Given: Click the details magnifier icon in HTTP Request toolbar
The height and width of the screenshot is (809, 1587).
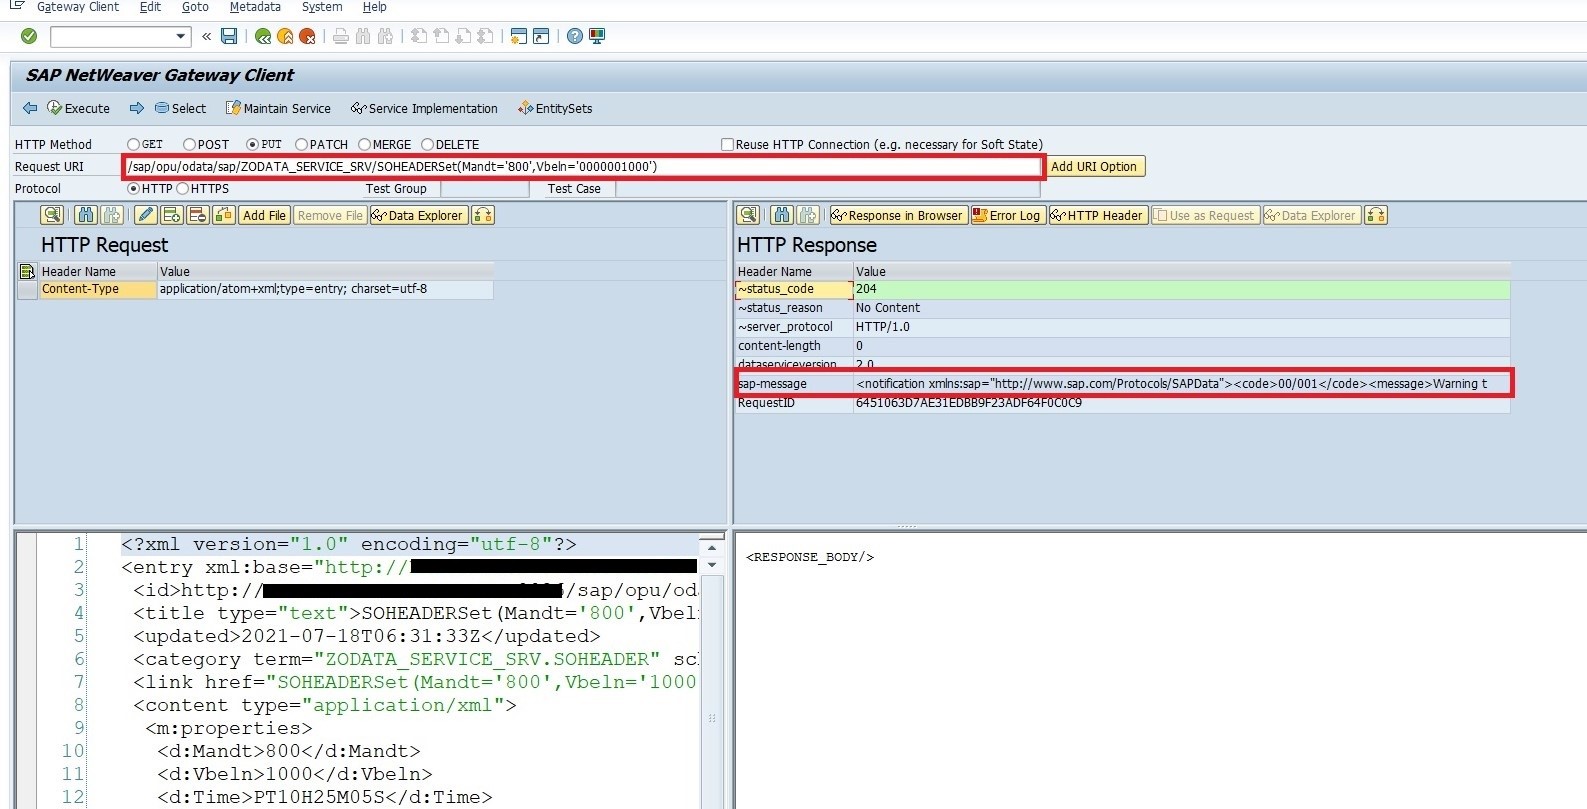Looking at the screenshot, I should coord(52,215).
